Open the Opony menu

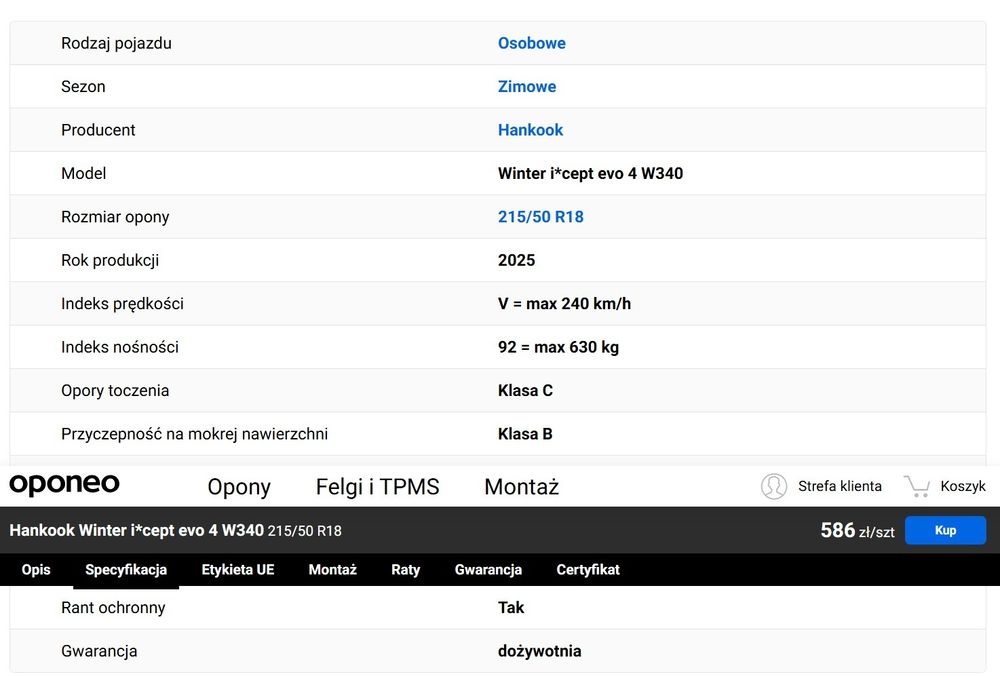coord(239,487)
